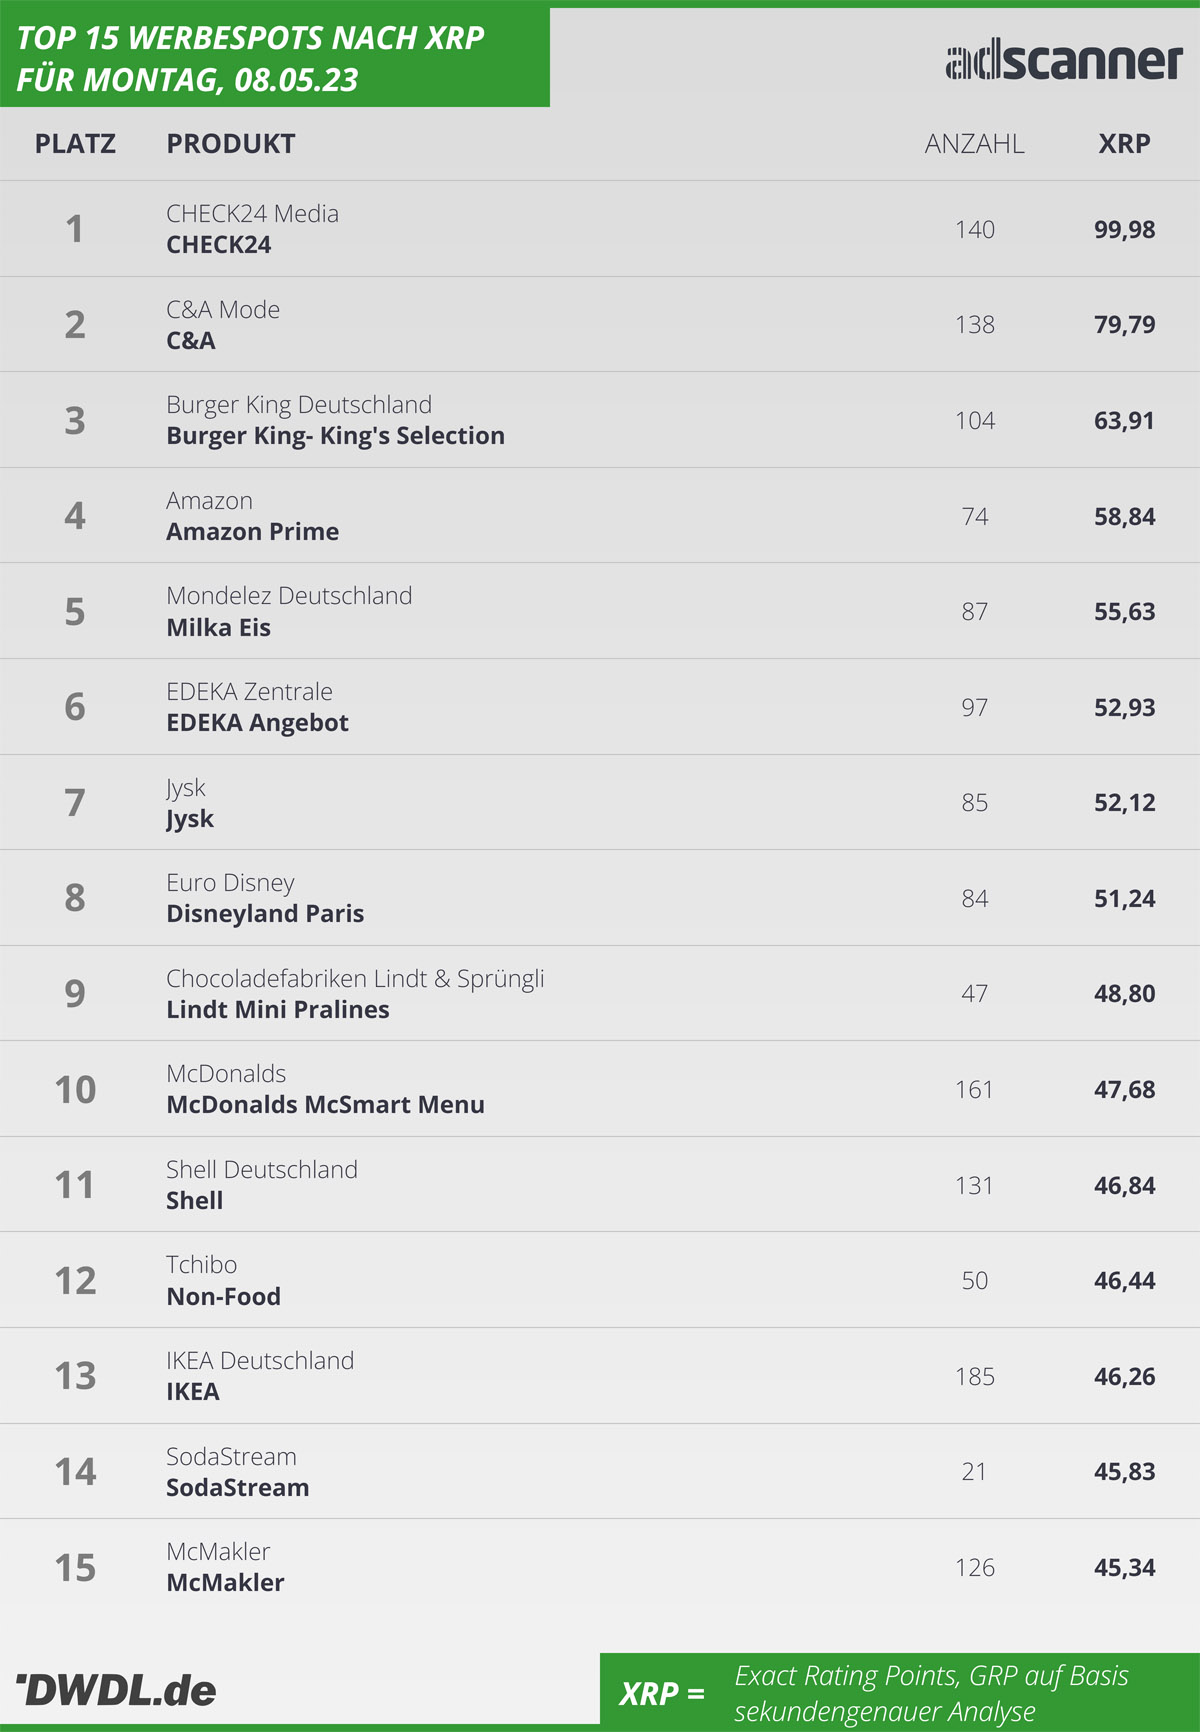Click the XRP column header
Viewport: 1200px width, 1732px height.
1124,144
